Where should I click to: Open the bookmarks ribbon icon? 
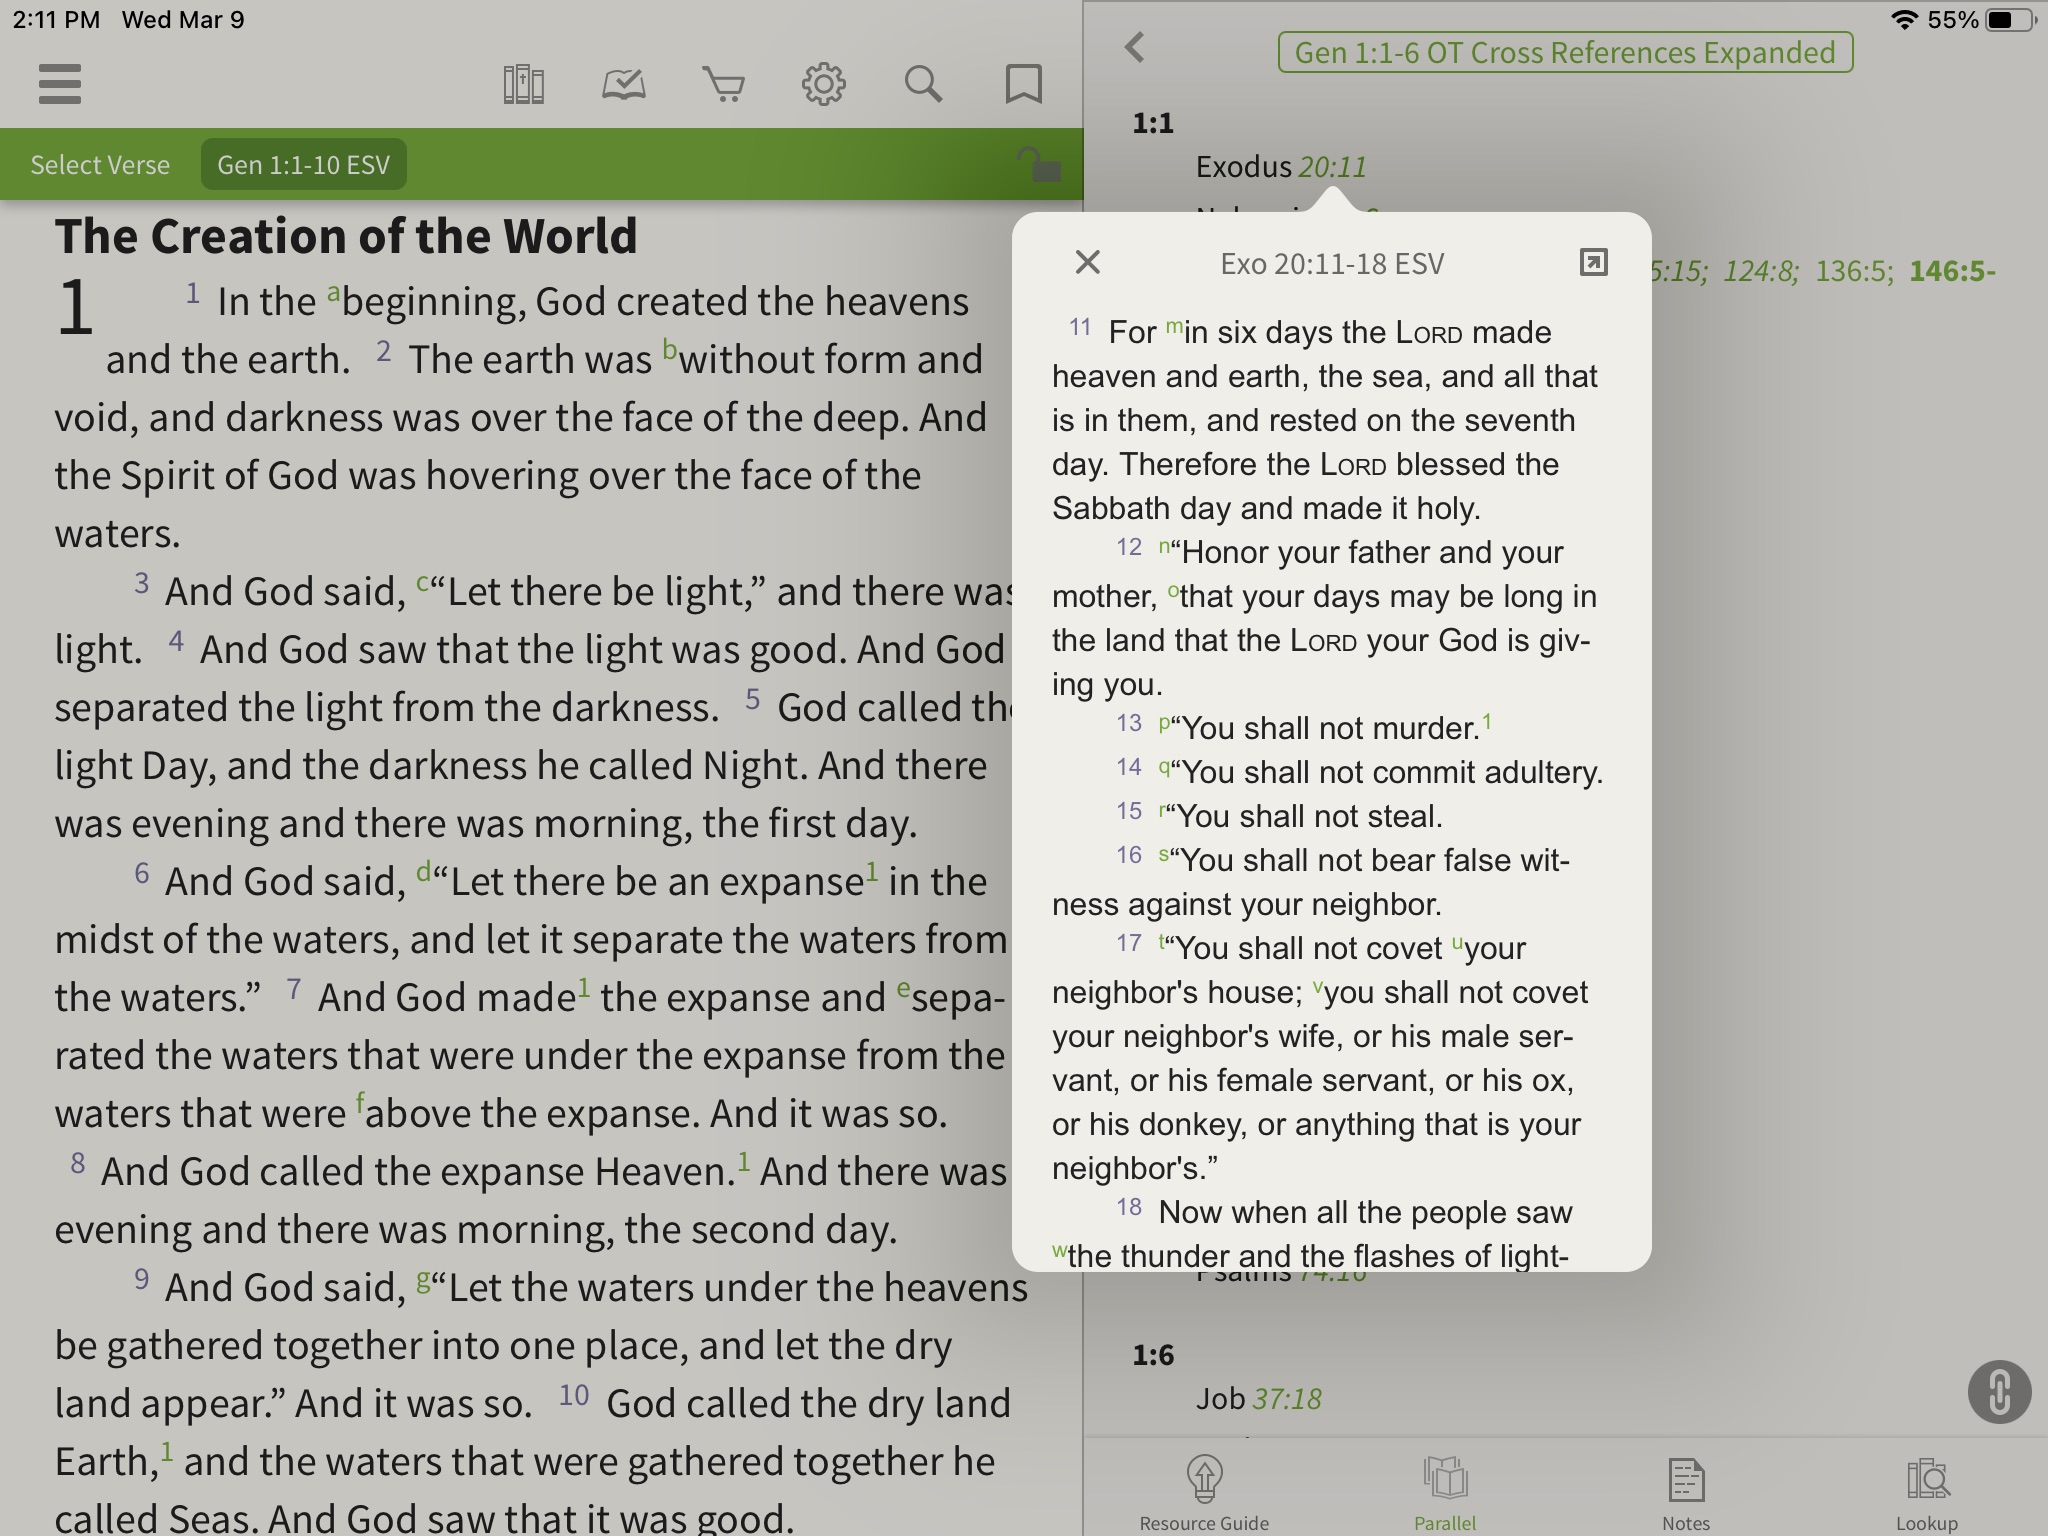(x=1023, y=85)
